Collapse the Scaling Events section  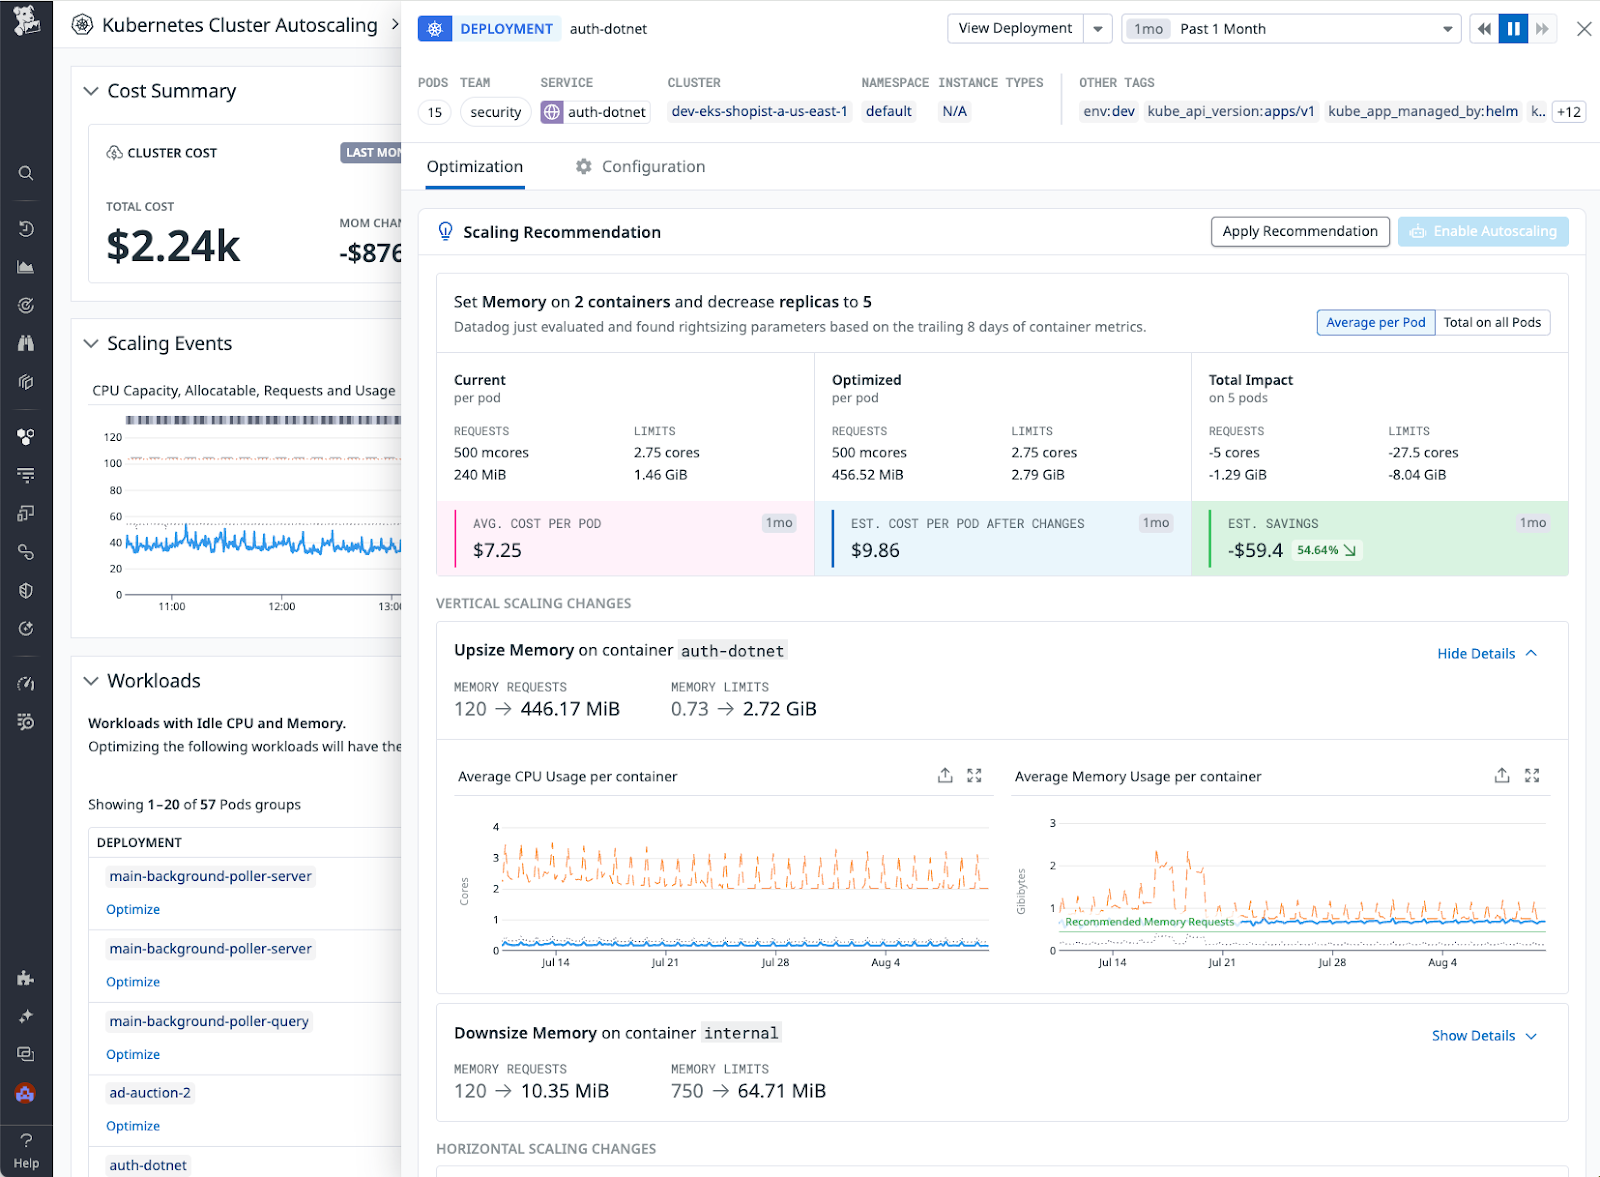[91, 343]
